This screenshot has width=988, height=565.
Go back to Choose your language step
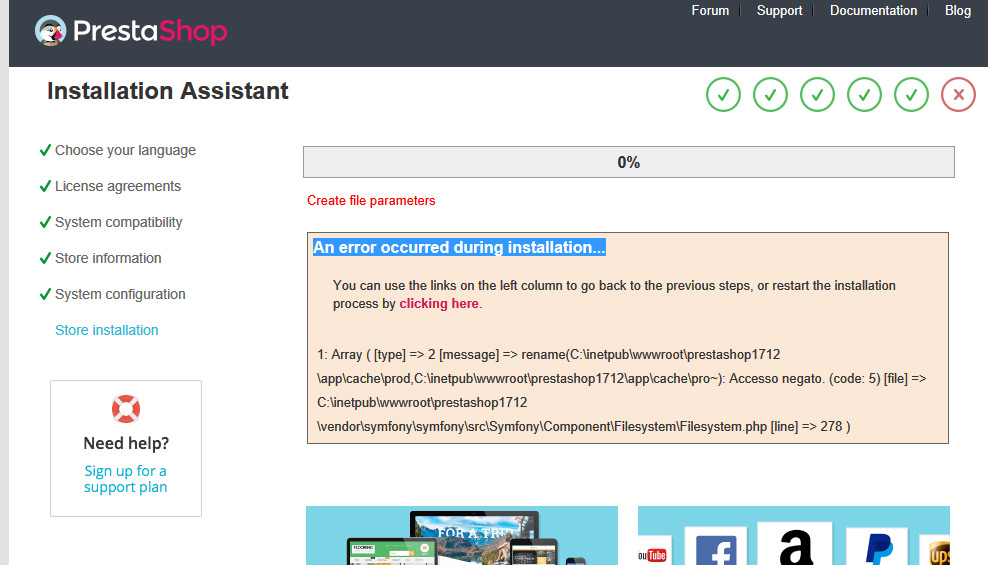click(125, 151)
